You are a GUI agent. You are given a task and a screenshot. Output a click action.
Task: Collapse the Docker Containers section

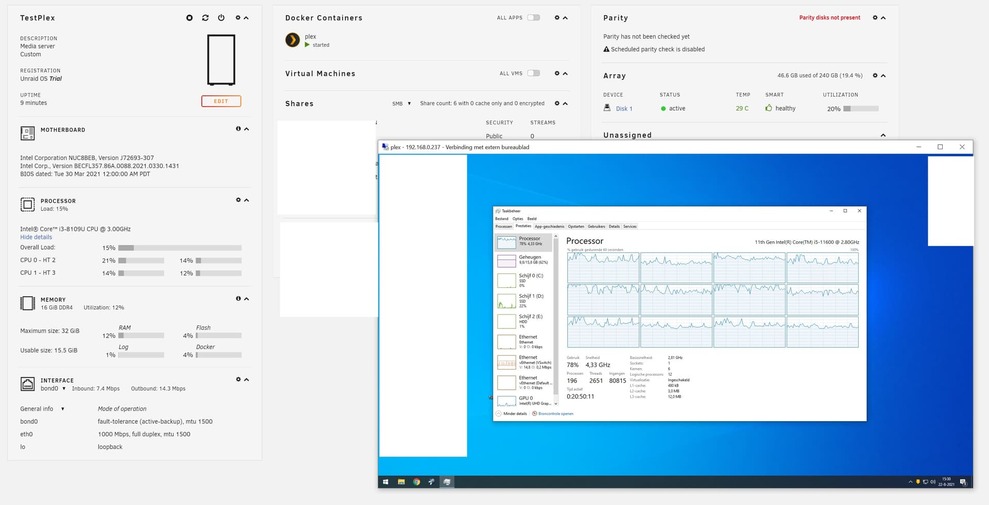565,18
